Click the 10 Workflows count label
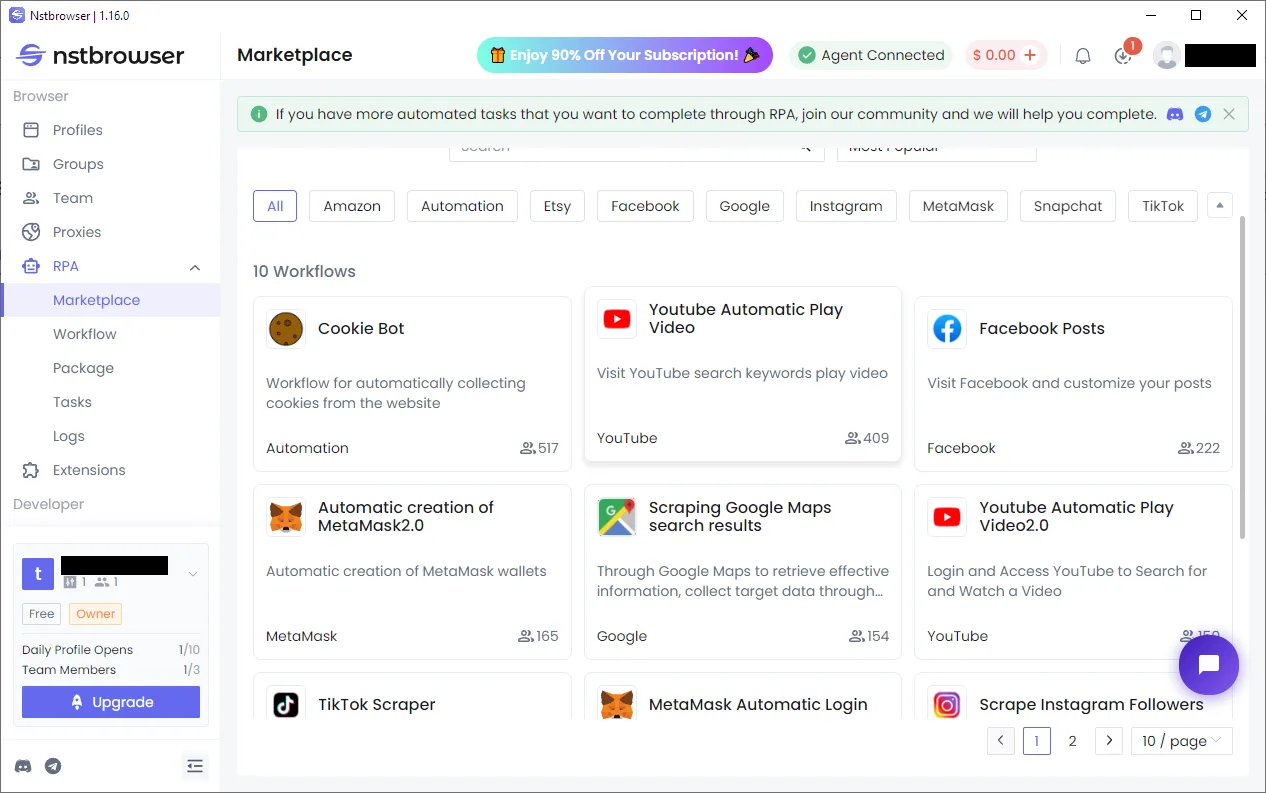 click(x=304, y=272)
